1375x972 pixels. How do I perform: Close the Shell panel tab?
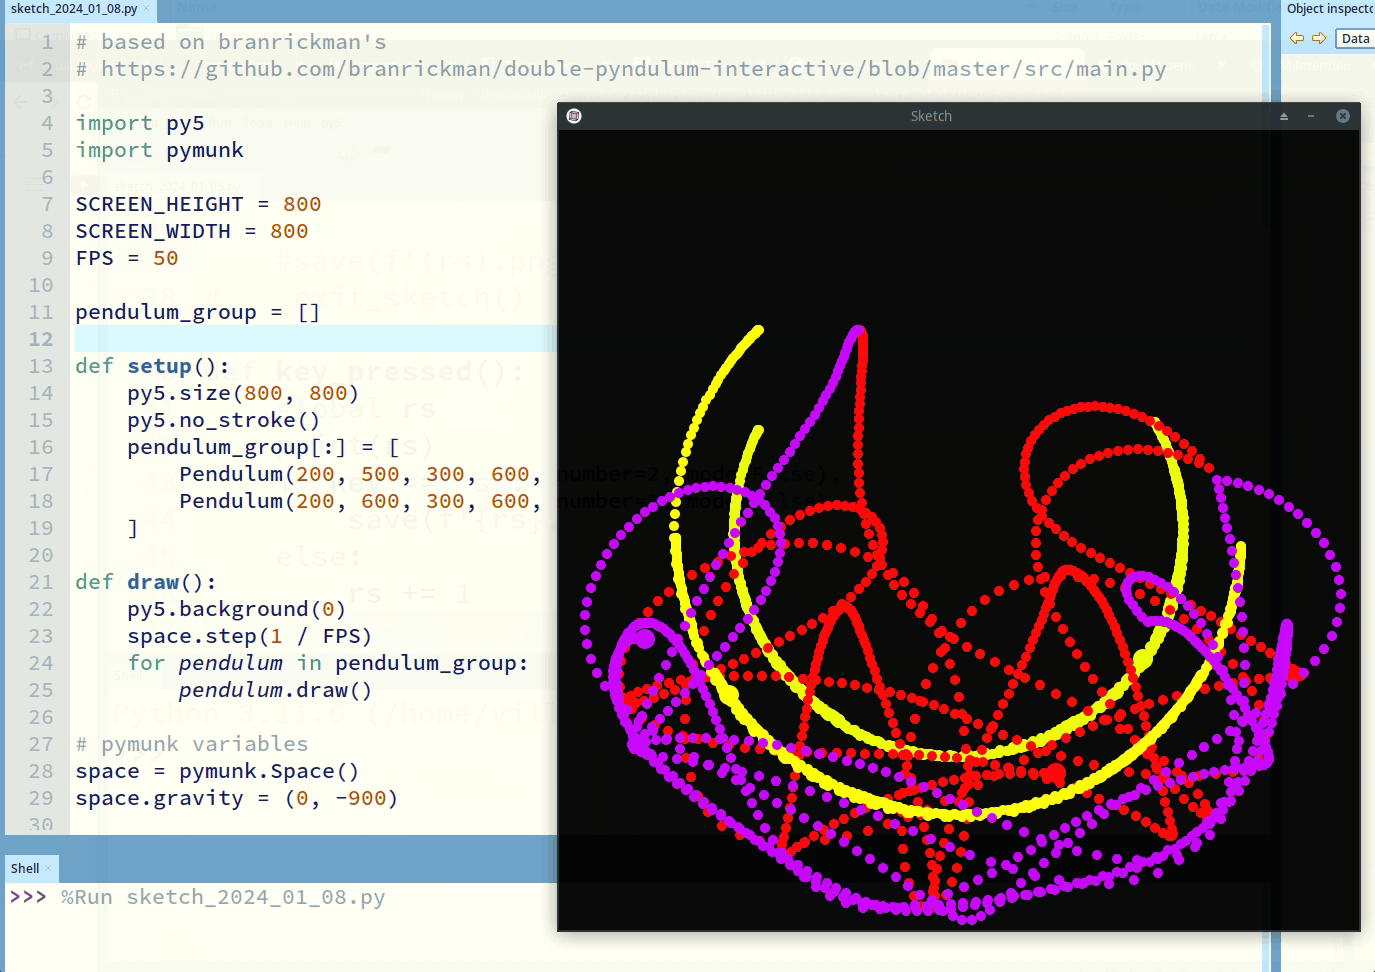coord(48,868)
